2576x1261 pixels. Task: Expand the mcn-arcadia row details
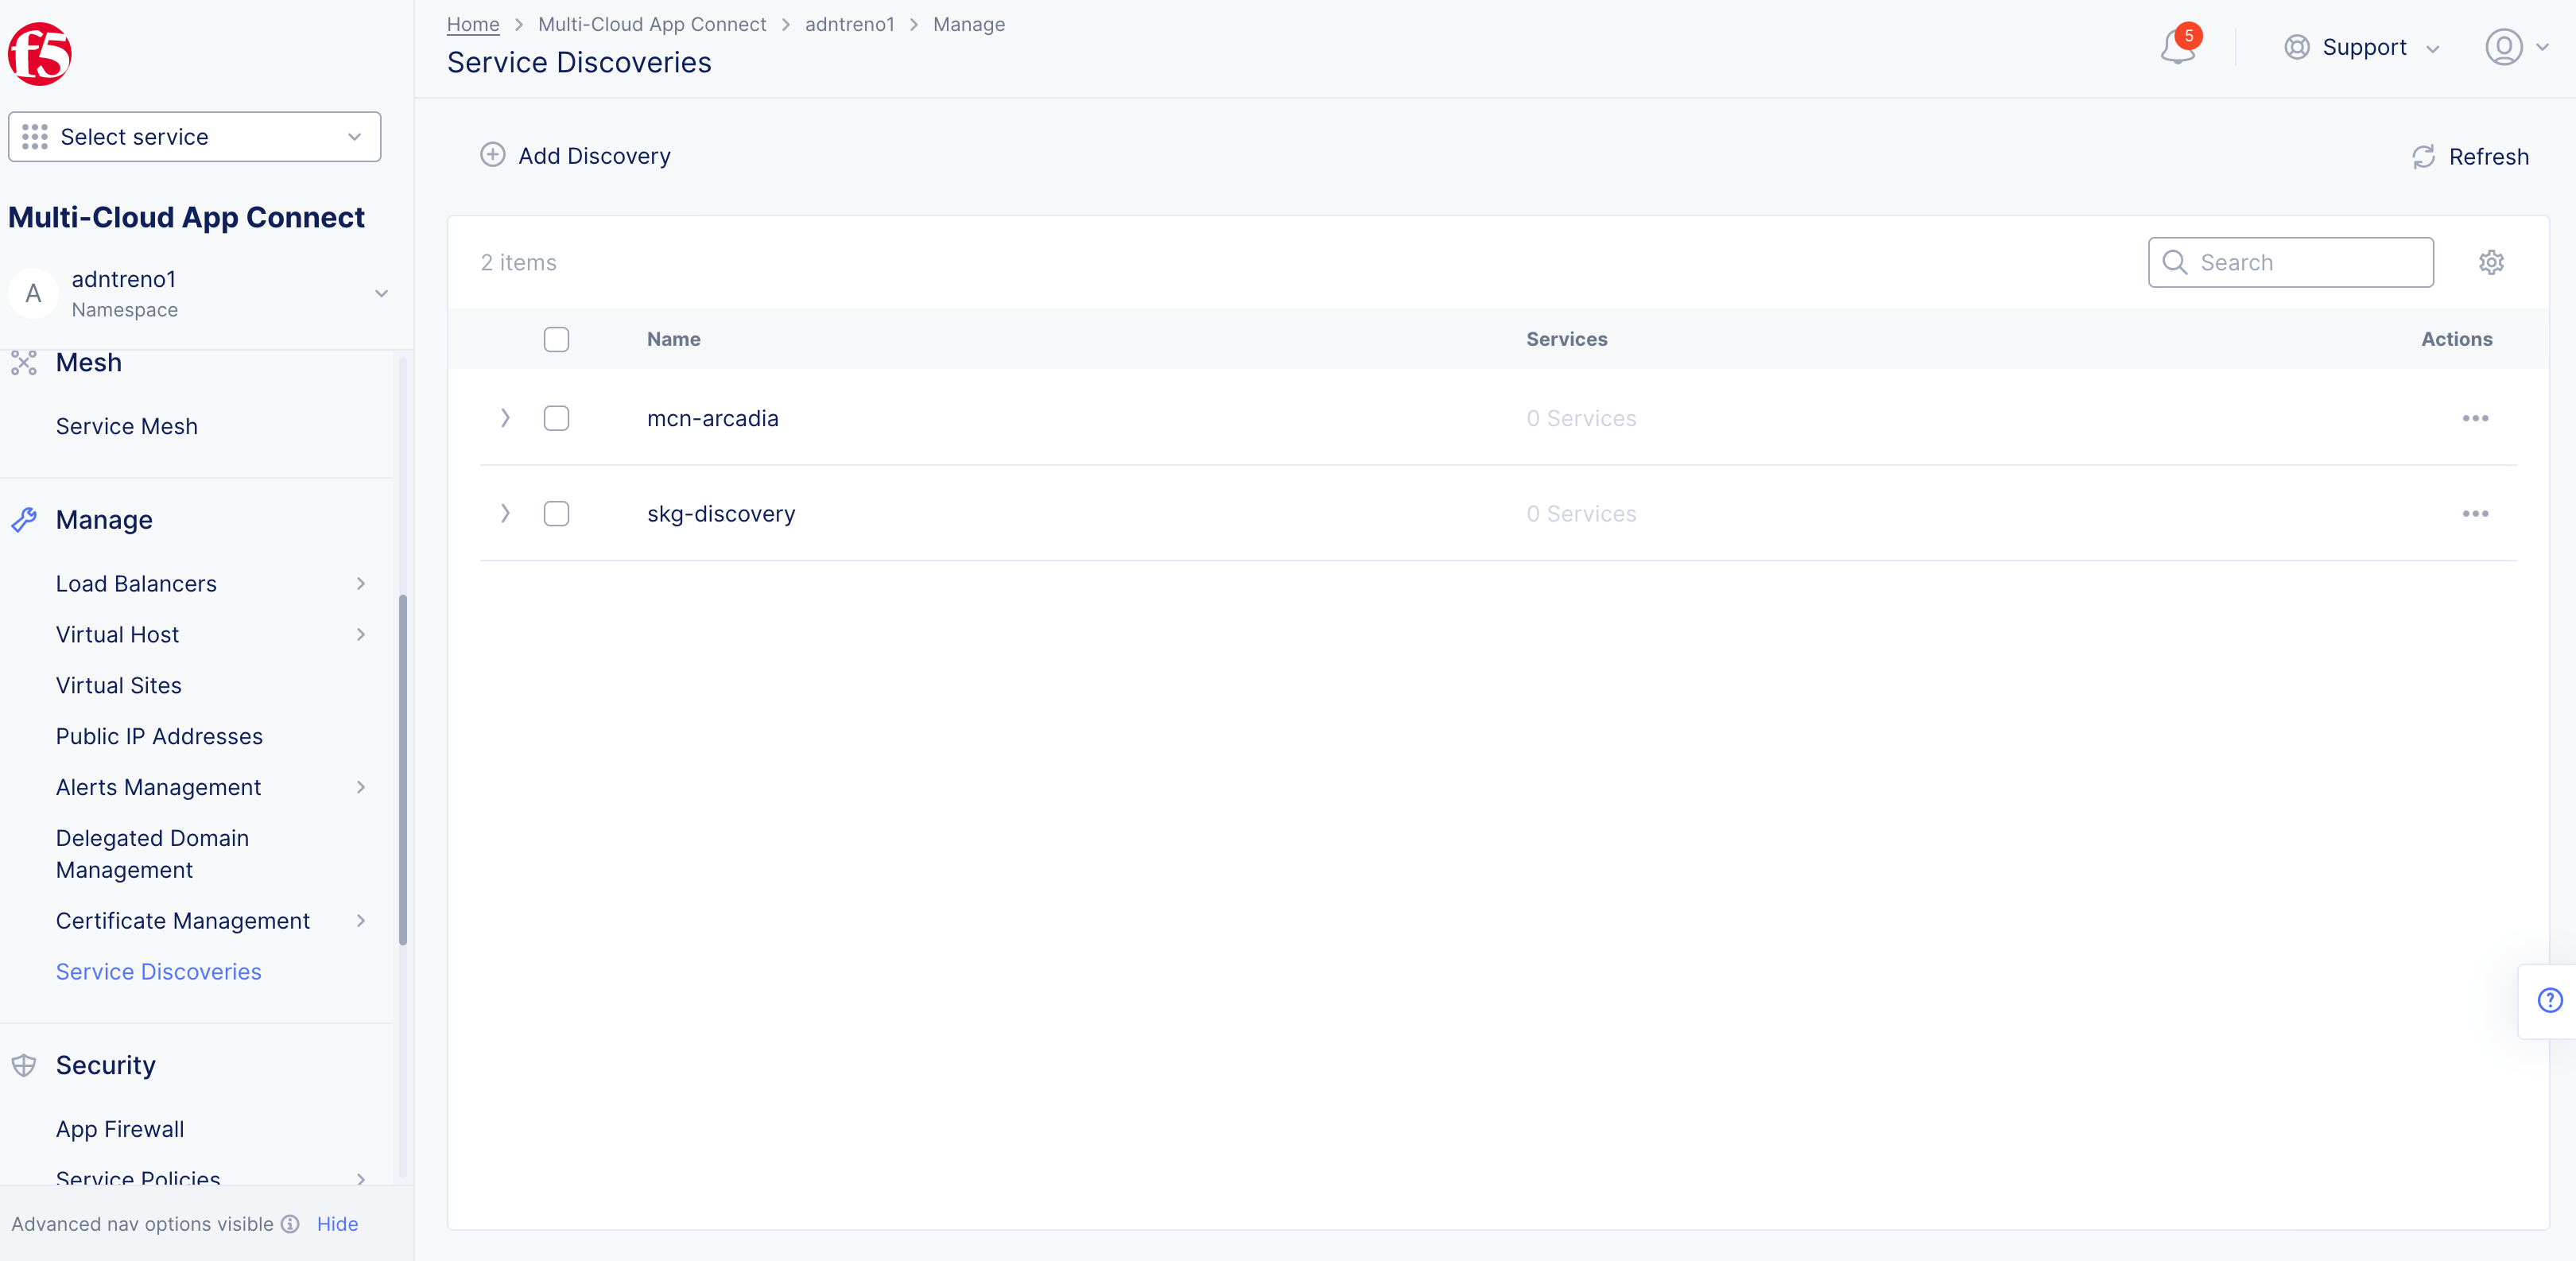[x=505, y=419]
